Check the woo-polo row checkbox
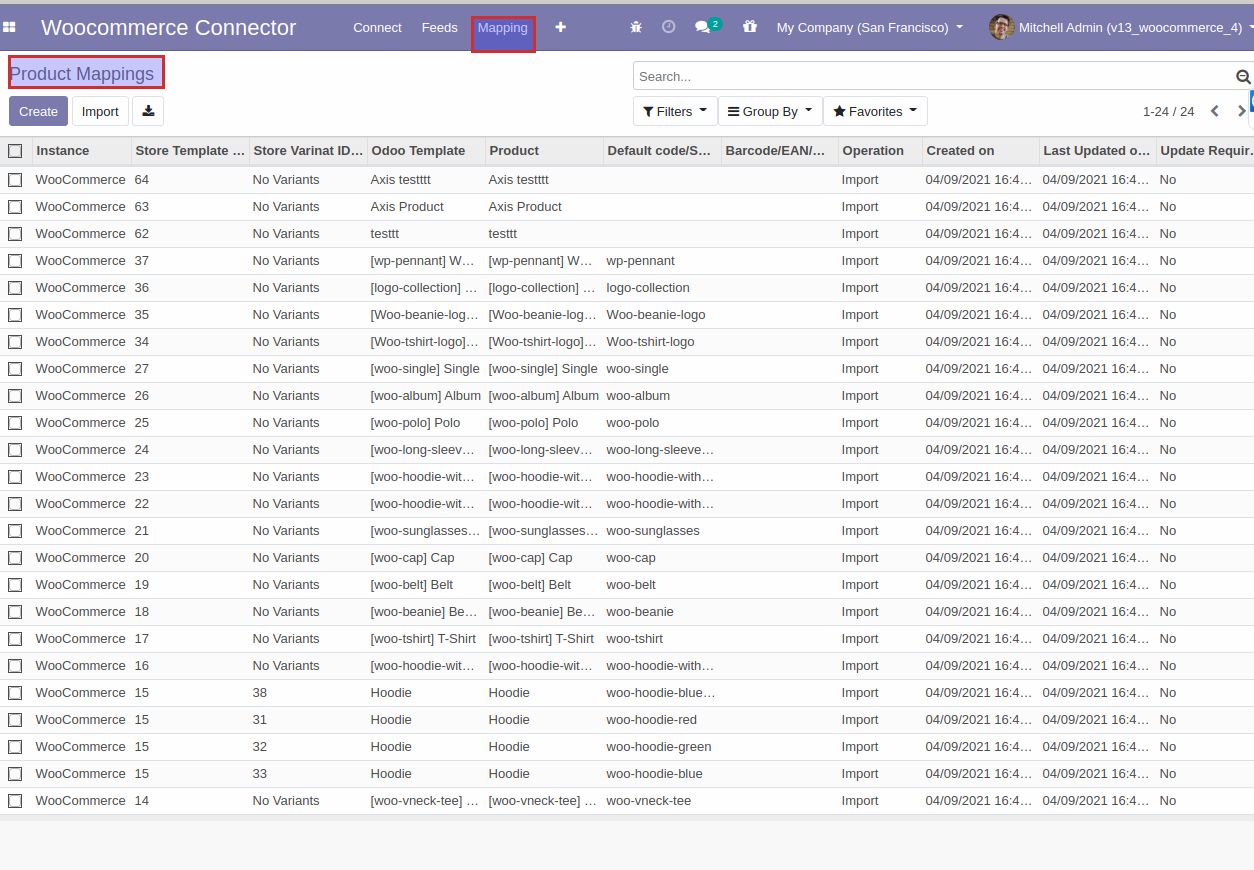Screen dimensions: 1254x870 (x=15, y=423)
